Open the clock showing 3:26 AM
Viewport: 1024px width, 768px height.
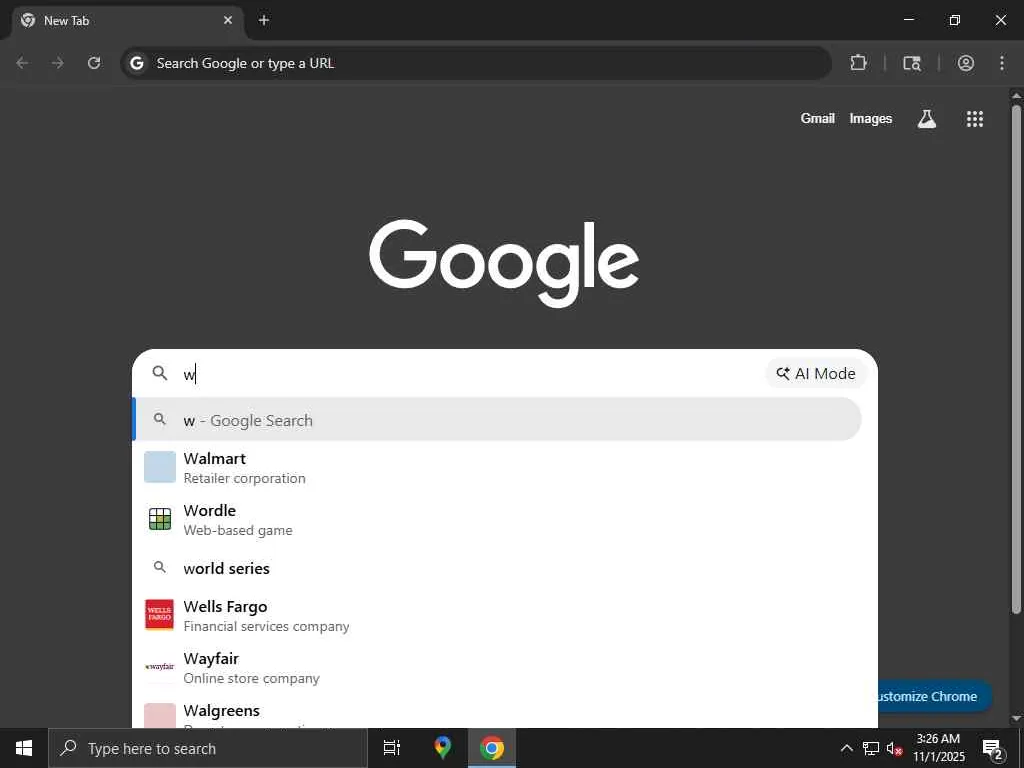point(938,748)
